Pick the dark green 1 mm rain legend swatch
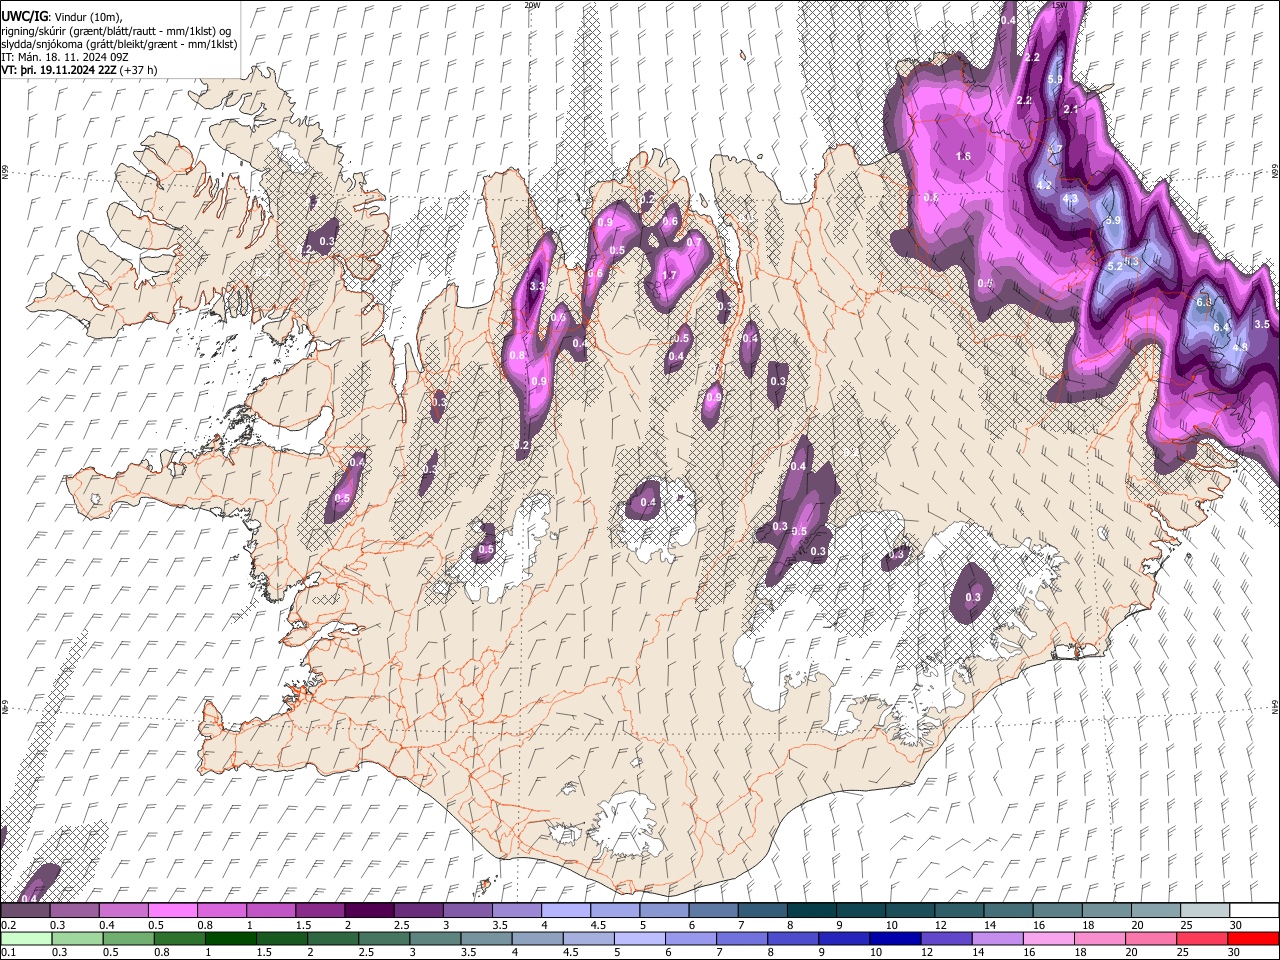This screenshot has width=1280, height=960. pos(230,938)
